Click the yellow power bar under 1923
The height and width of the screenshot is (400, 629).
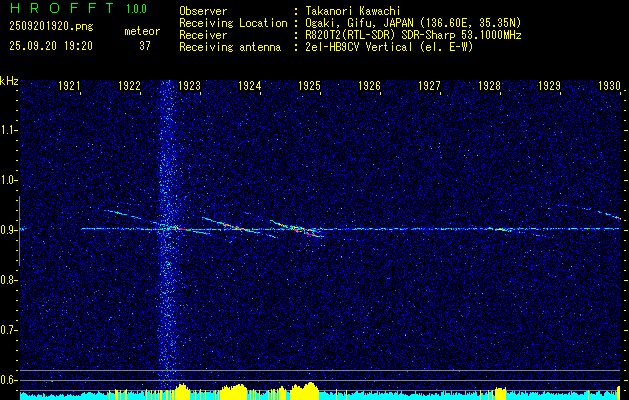tap(183, 392)
